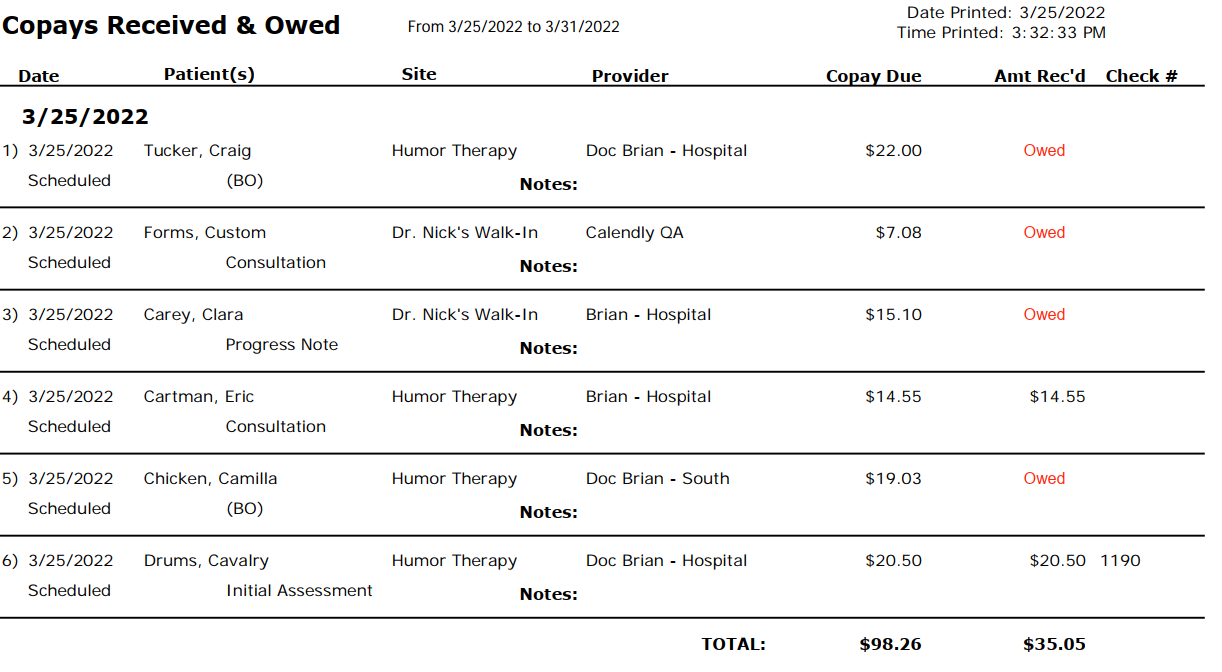The image size is (1222, 672).
Task: Select patient Chicken, Camilla
Action: coord(210,479)
